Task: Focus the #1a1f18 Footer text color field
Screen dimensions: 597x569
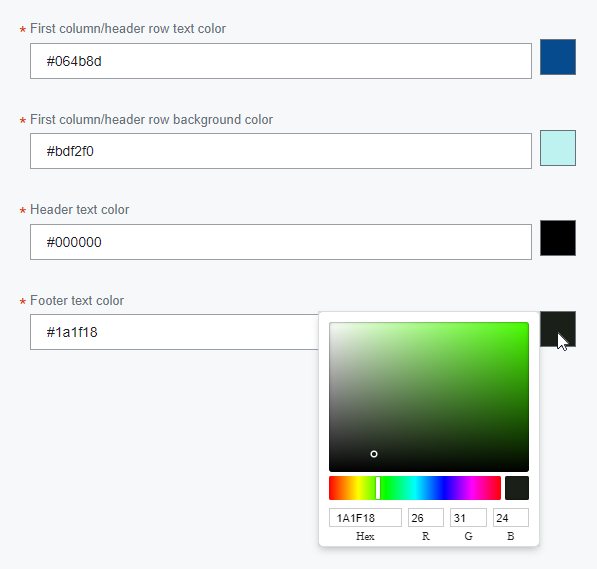Action: [174, 332]
